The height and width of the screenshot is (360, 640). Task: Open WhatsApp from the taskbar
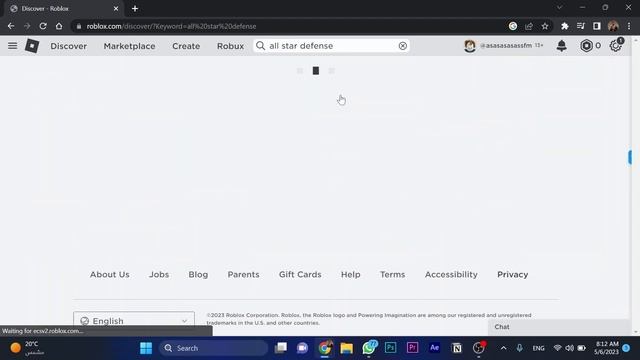coord(369,348)
